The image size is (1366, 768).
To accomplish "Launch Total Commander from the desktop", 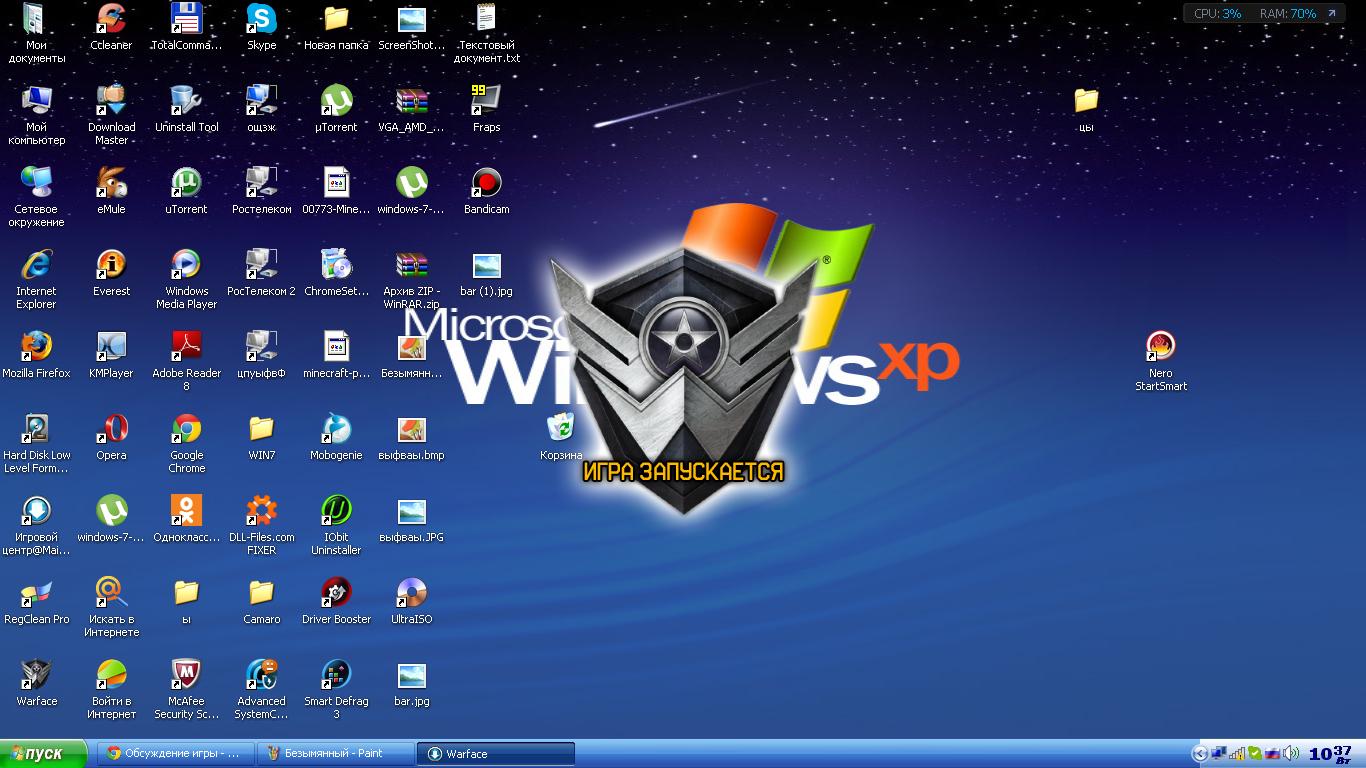I will 186,27.
